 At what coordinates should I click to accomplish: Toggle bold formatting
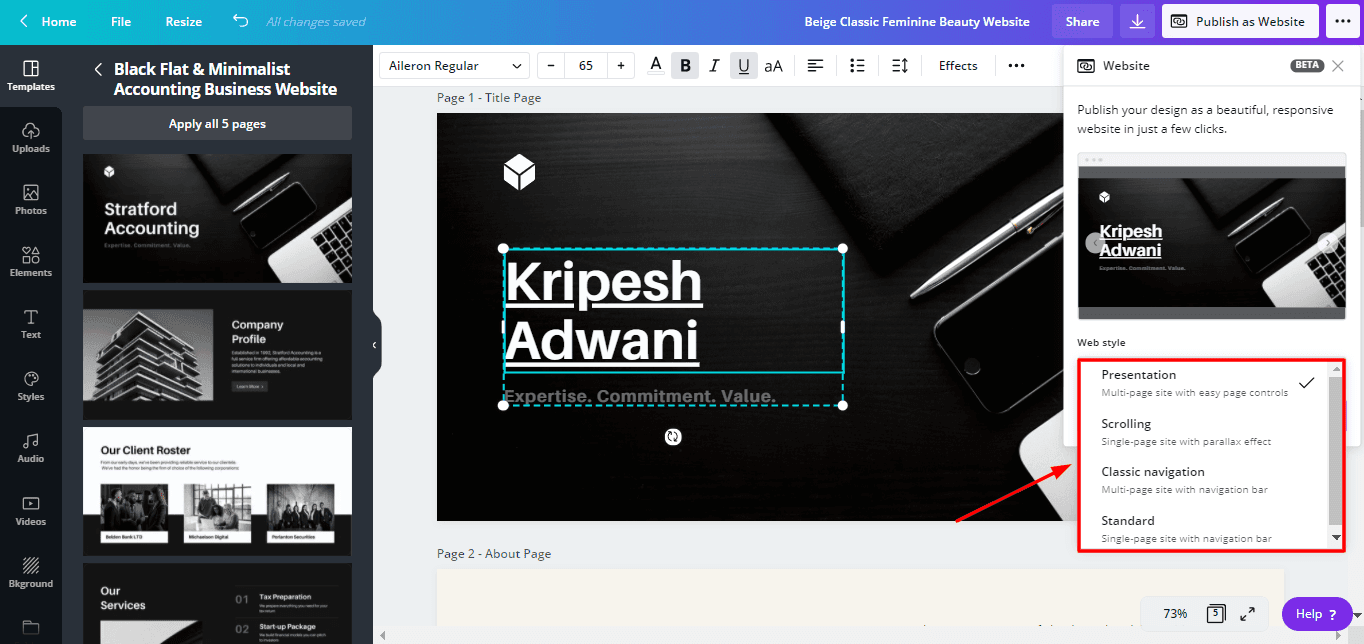pyautogui.click(x=685, y=66)
